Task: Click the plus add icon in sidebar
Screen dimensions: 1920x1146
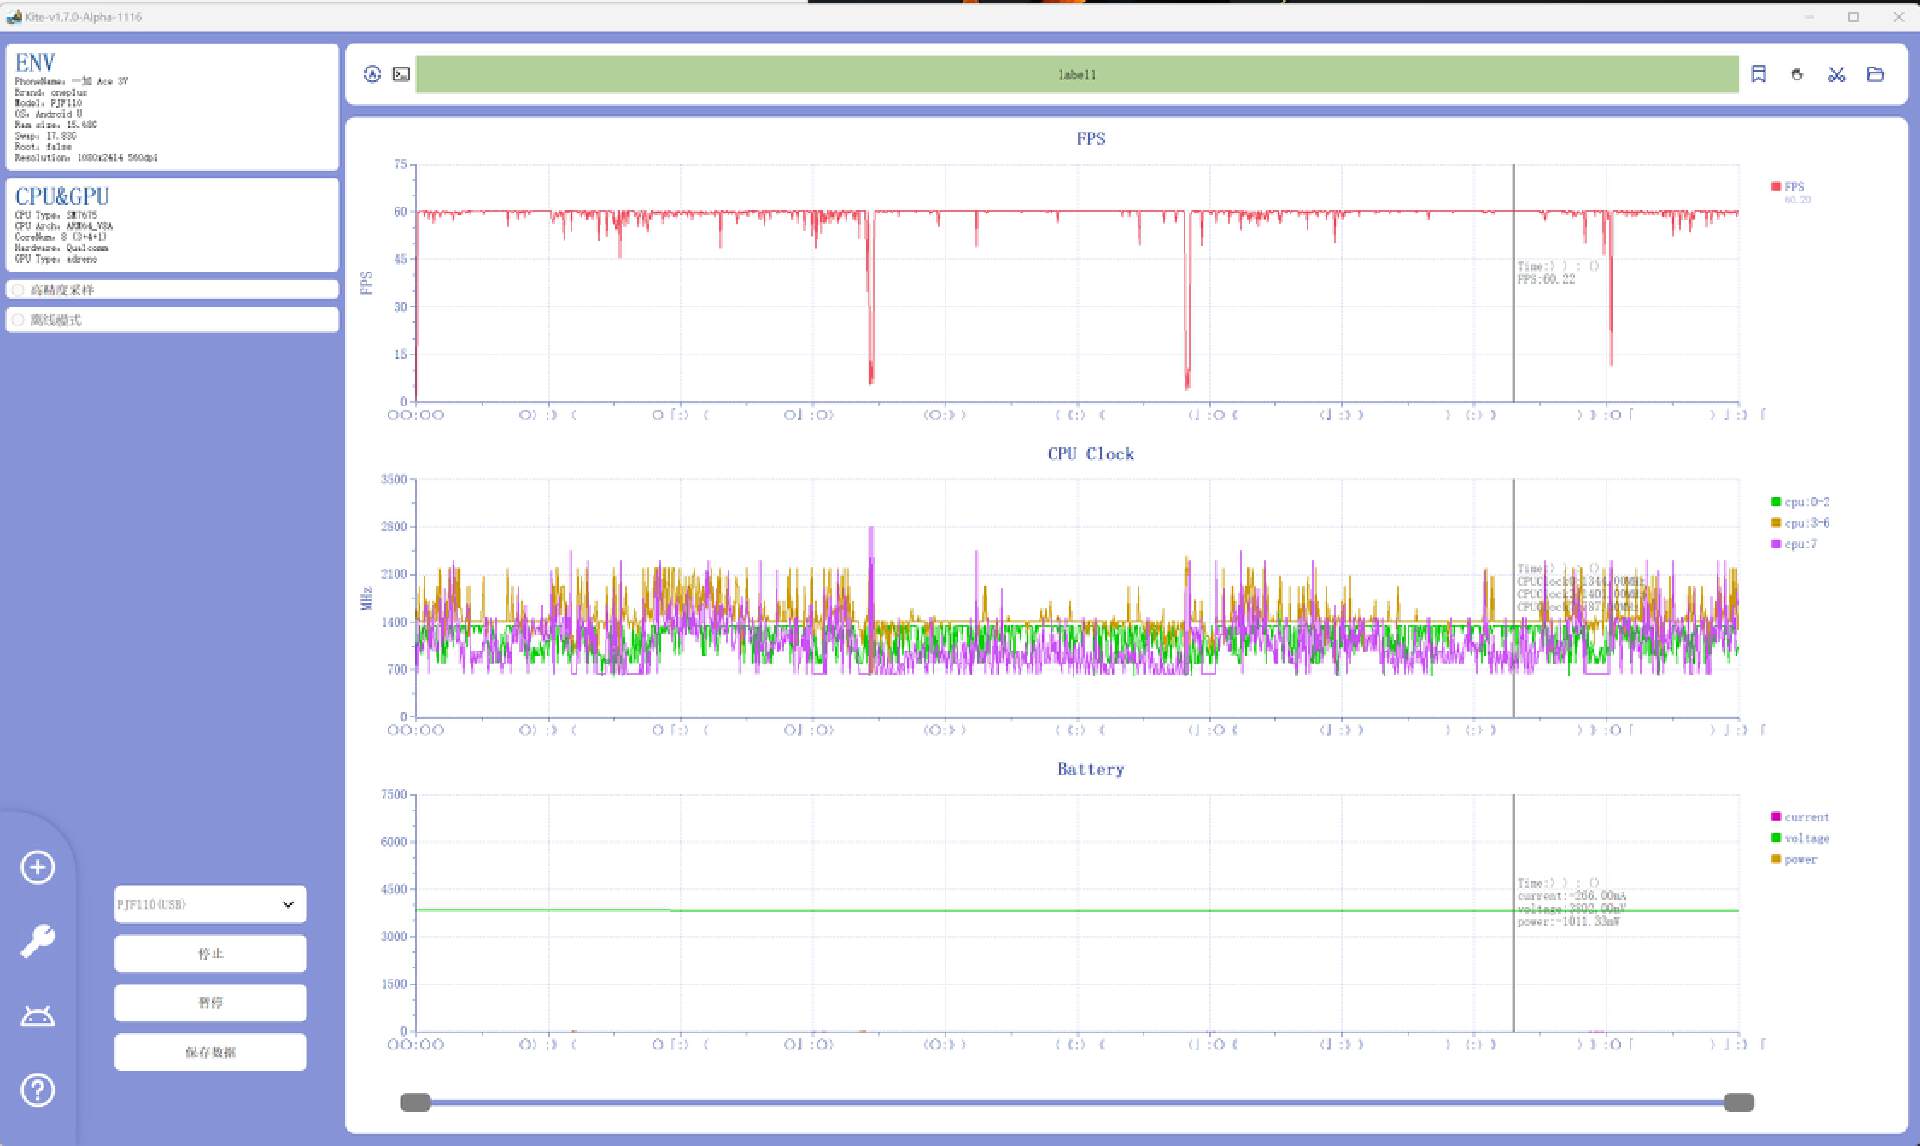Action: [x=38, y=867]
